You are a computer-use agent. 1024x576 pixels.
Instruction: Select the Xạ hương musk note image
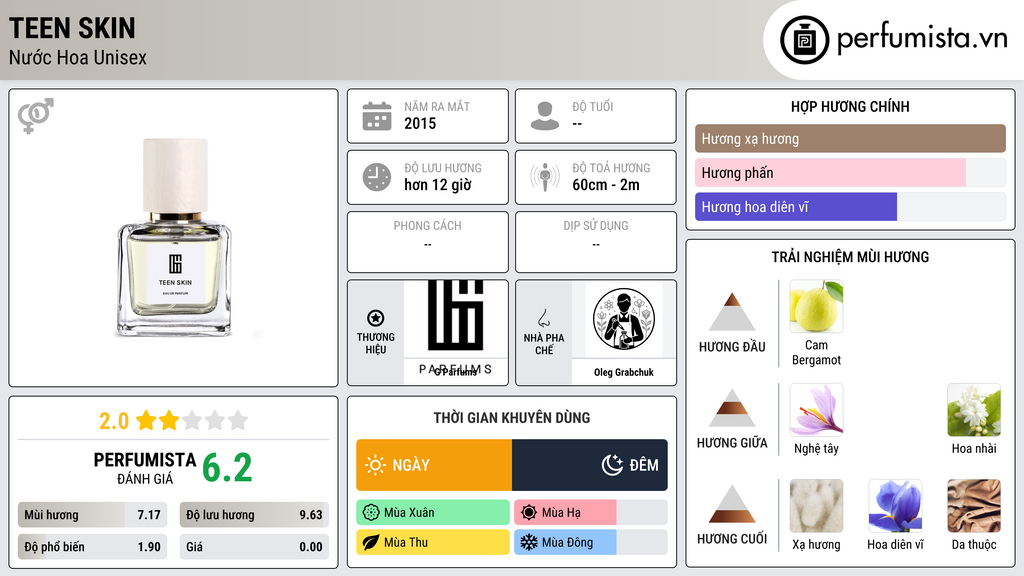816,505
